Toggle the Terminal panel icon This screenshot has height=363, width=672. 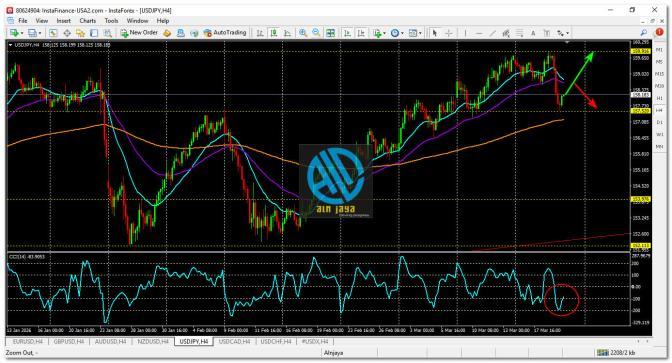tap(94, 33)
